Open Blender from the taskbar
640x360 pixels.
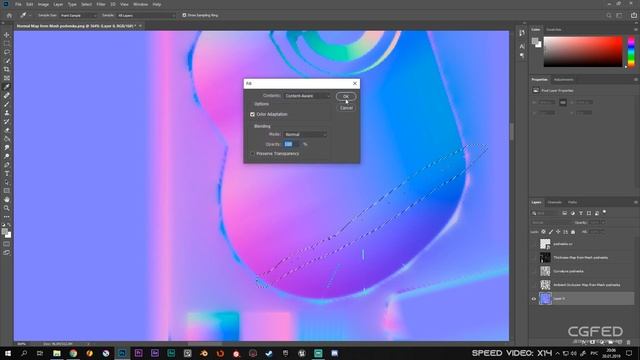pyautogui.click(x=204, y=353)
